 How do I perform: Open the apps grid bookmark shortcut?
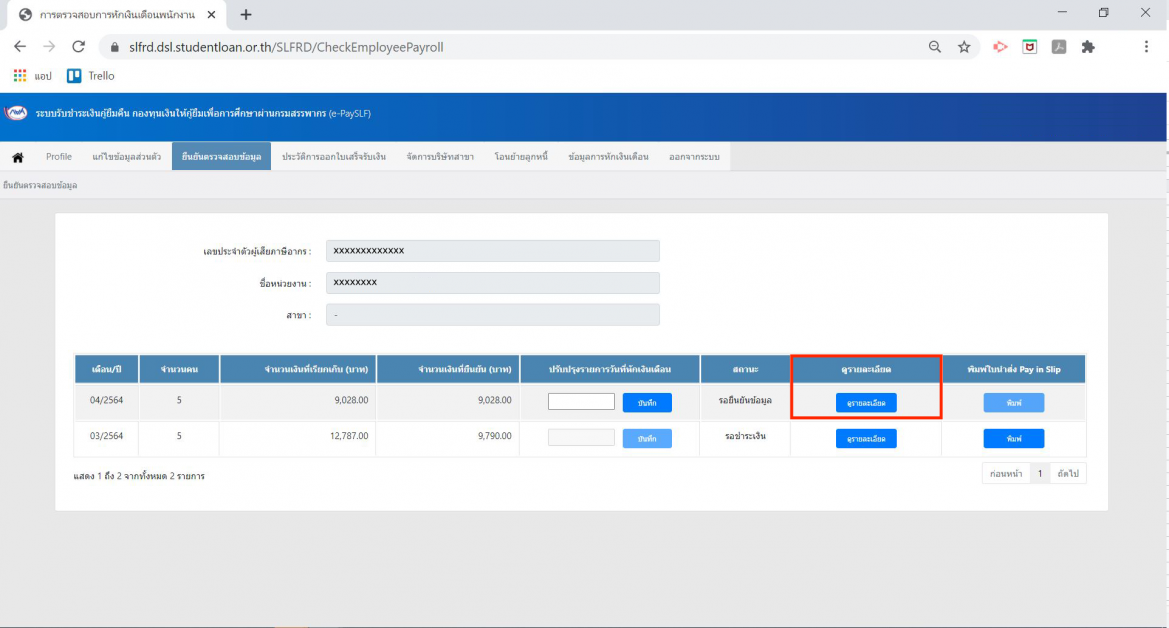pos(20,76)
